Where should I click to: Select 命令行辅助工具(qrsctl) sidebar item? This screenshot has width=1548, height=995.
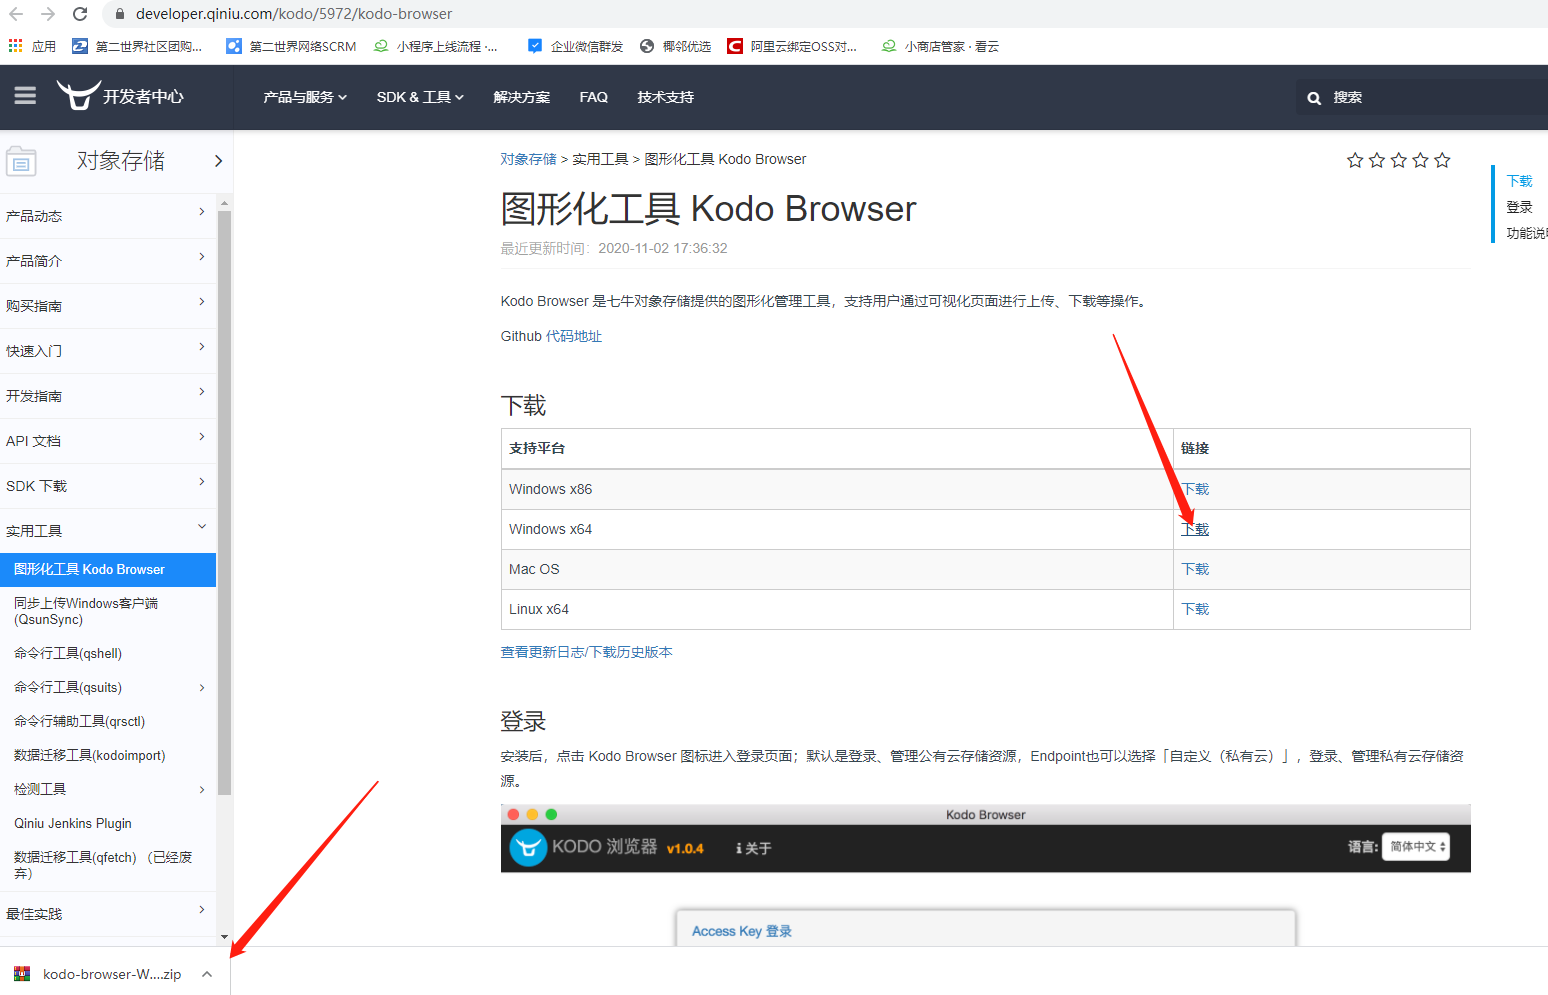[x=80, y=722]
